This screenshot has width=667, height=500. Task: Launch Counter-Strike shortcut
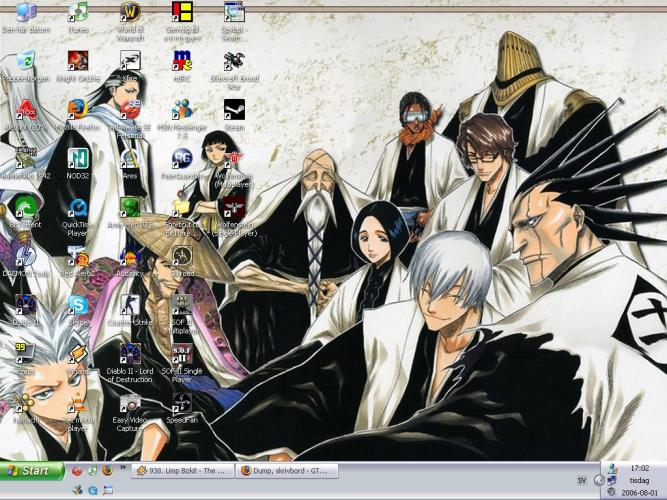pos(130,310)
